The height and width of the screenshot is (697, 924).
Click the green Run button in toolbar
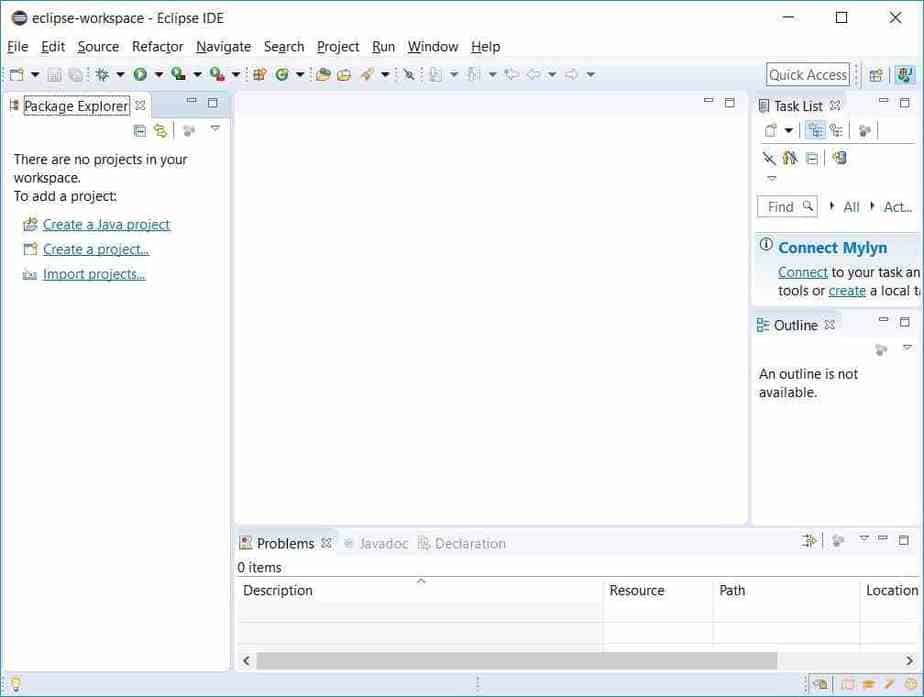point(140,74)
